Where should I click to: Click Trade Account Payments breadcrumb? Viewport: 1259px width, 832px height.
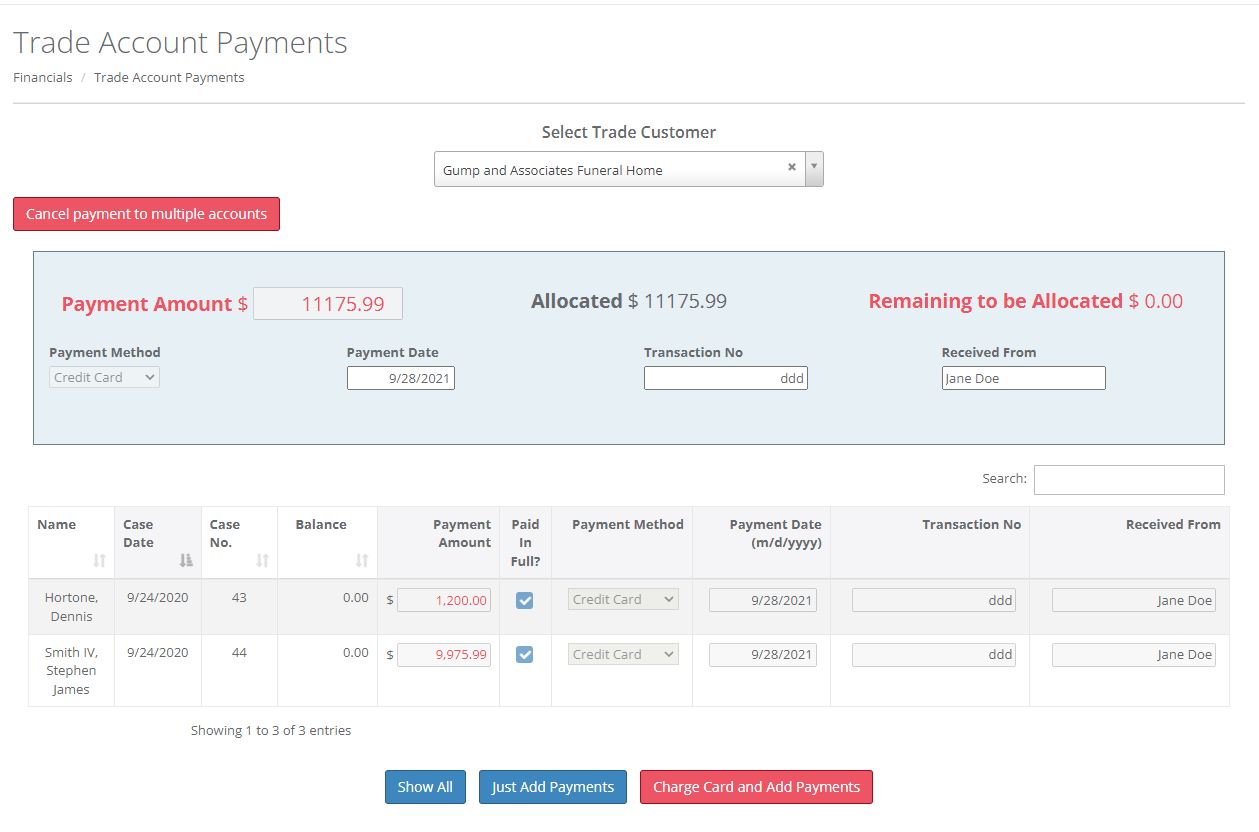click(x=169, y=78)
